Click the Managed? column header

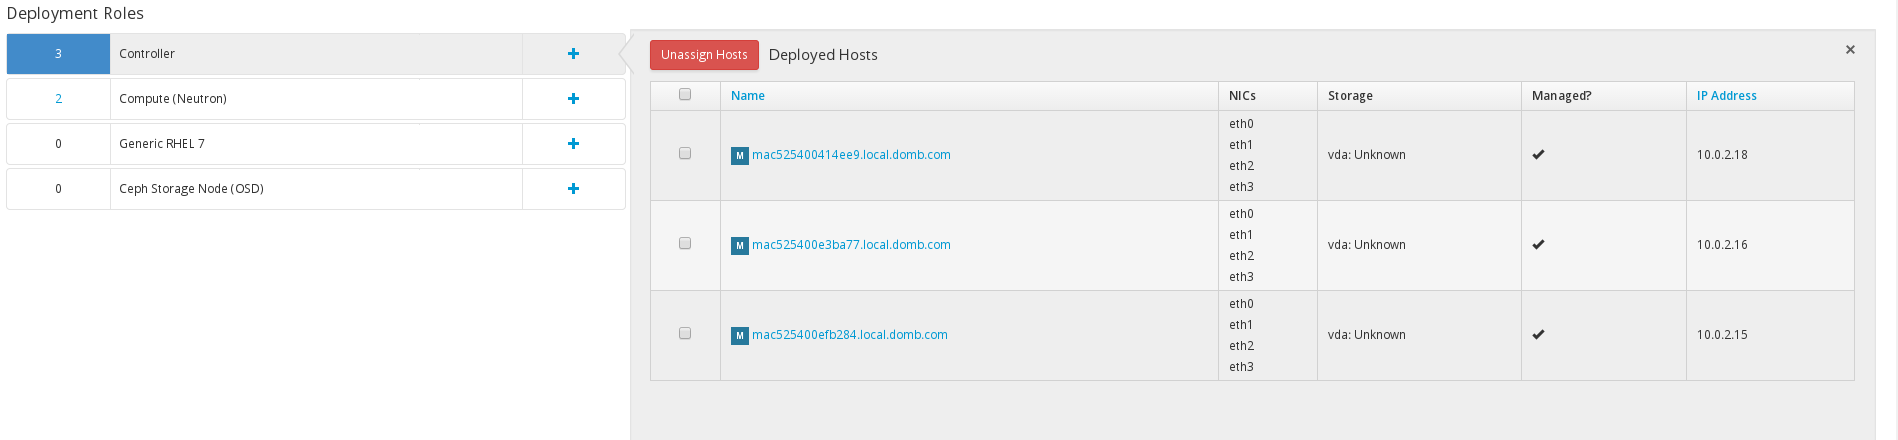point(1561,96)
